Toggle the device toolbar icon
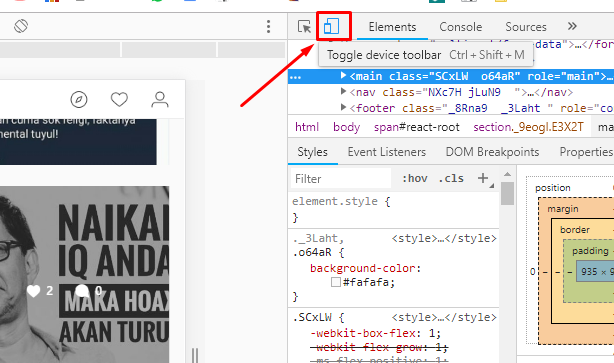Image resolution: width=614 pixels, height=363 pixels. coord(331,27)
